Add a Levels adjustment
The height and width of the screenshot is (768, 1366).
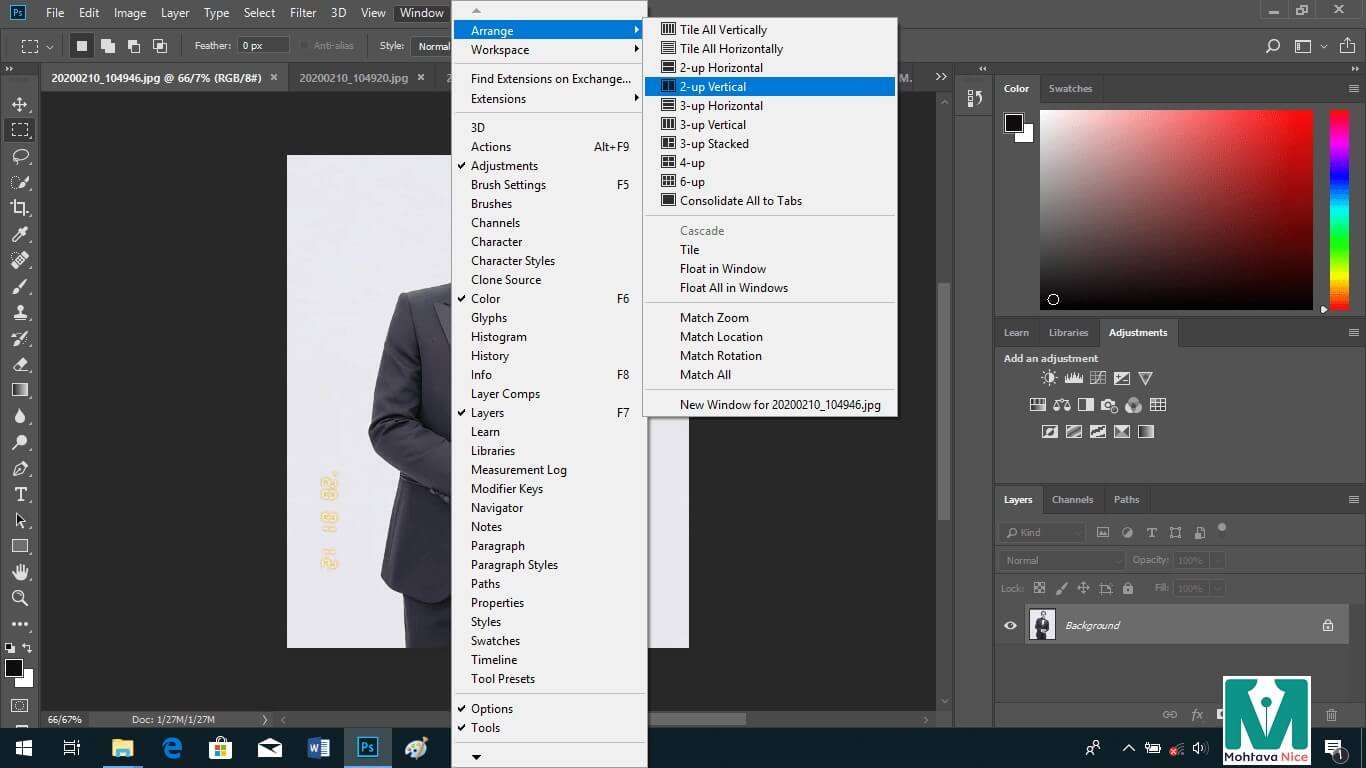pos(1073,378)
